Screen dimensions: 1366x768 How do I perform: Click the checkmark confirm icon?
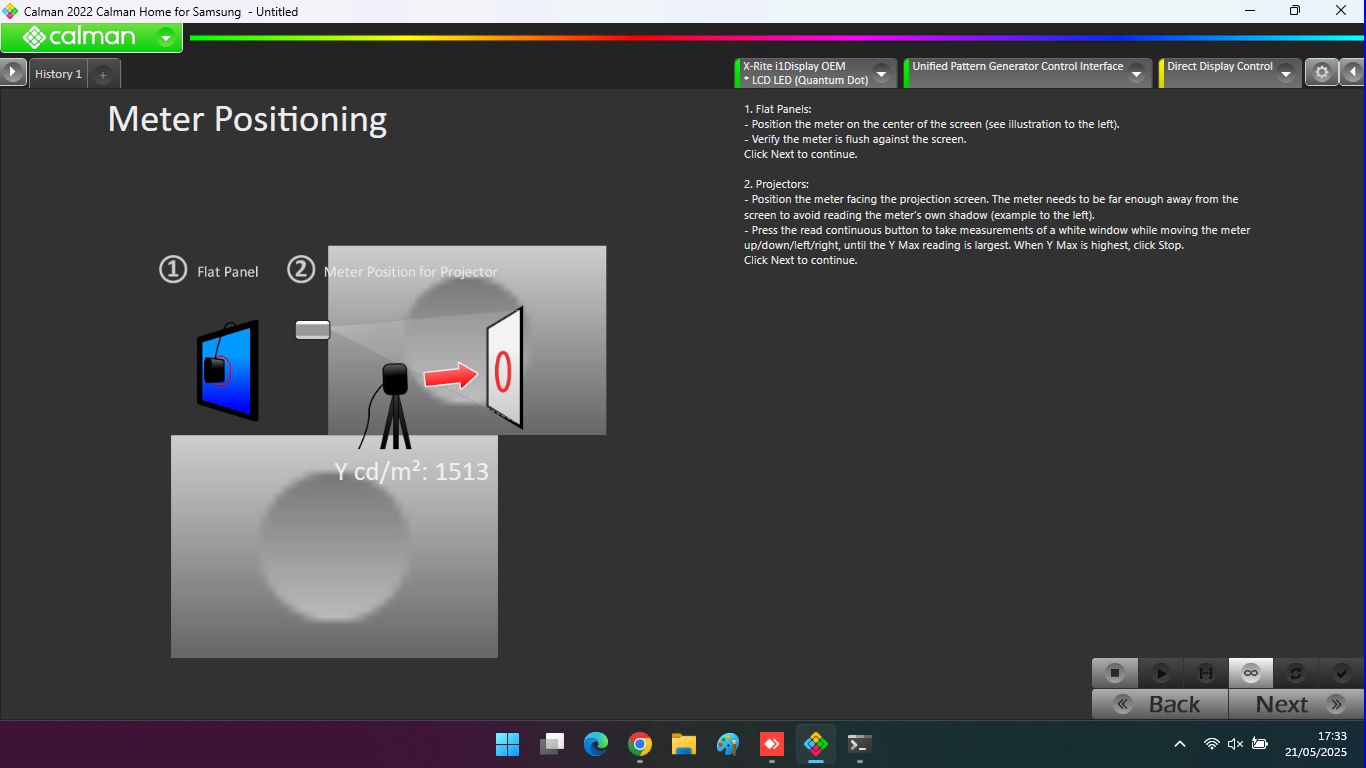pos(1341,673)
